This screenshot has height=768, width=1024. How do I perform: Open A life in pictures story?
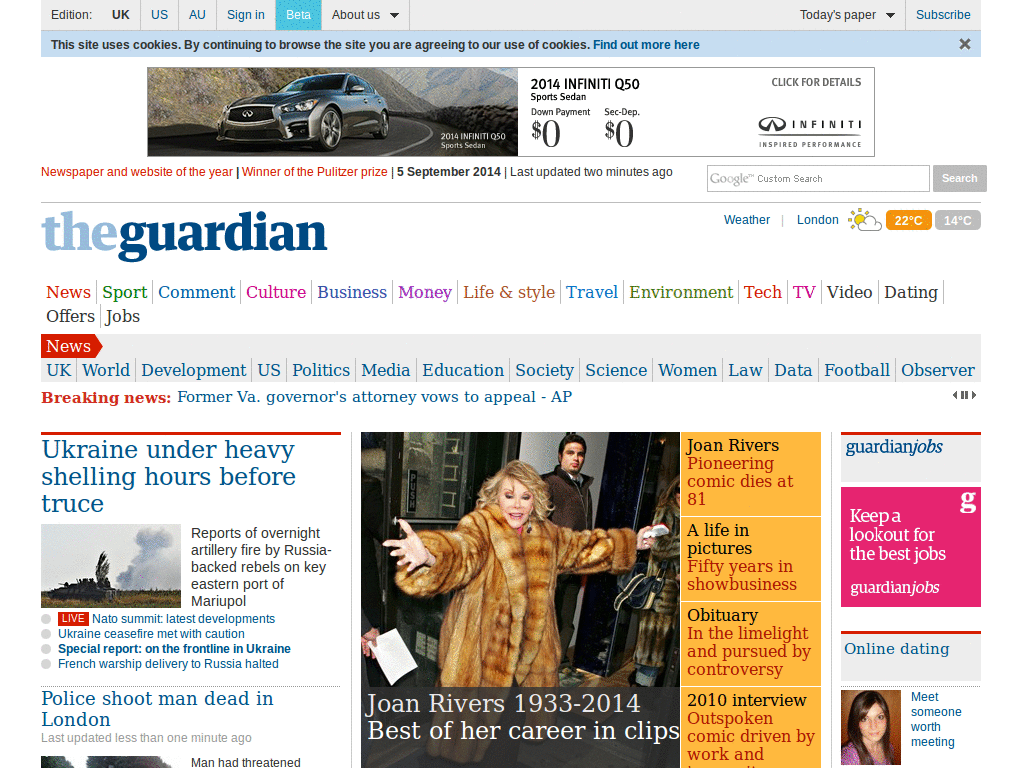[750, 557]
